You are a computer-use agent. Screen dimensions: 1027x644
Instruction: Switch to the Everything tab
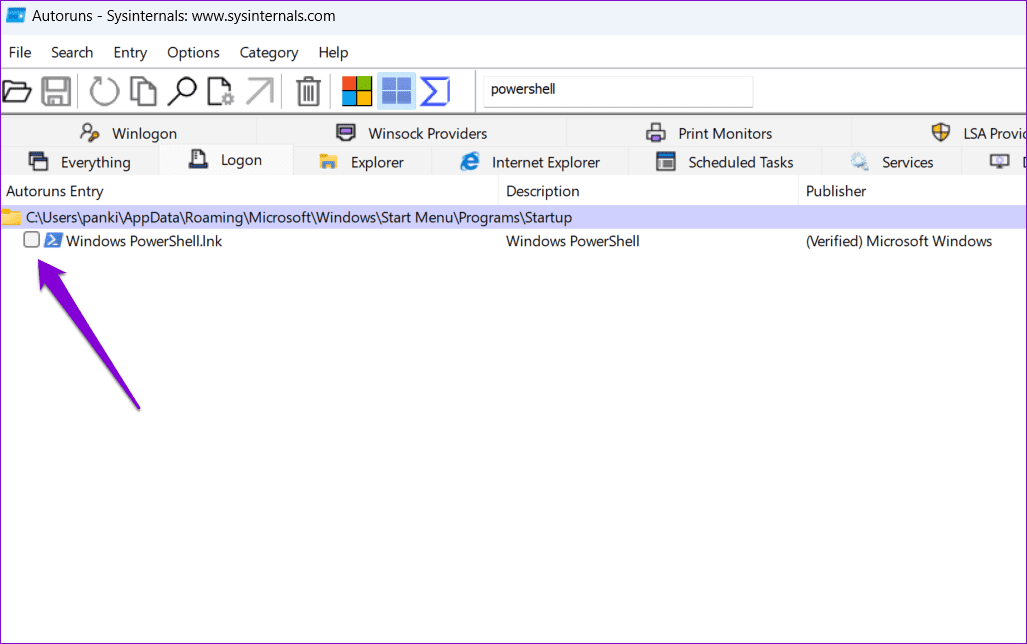click(80, 162)
